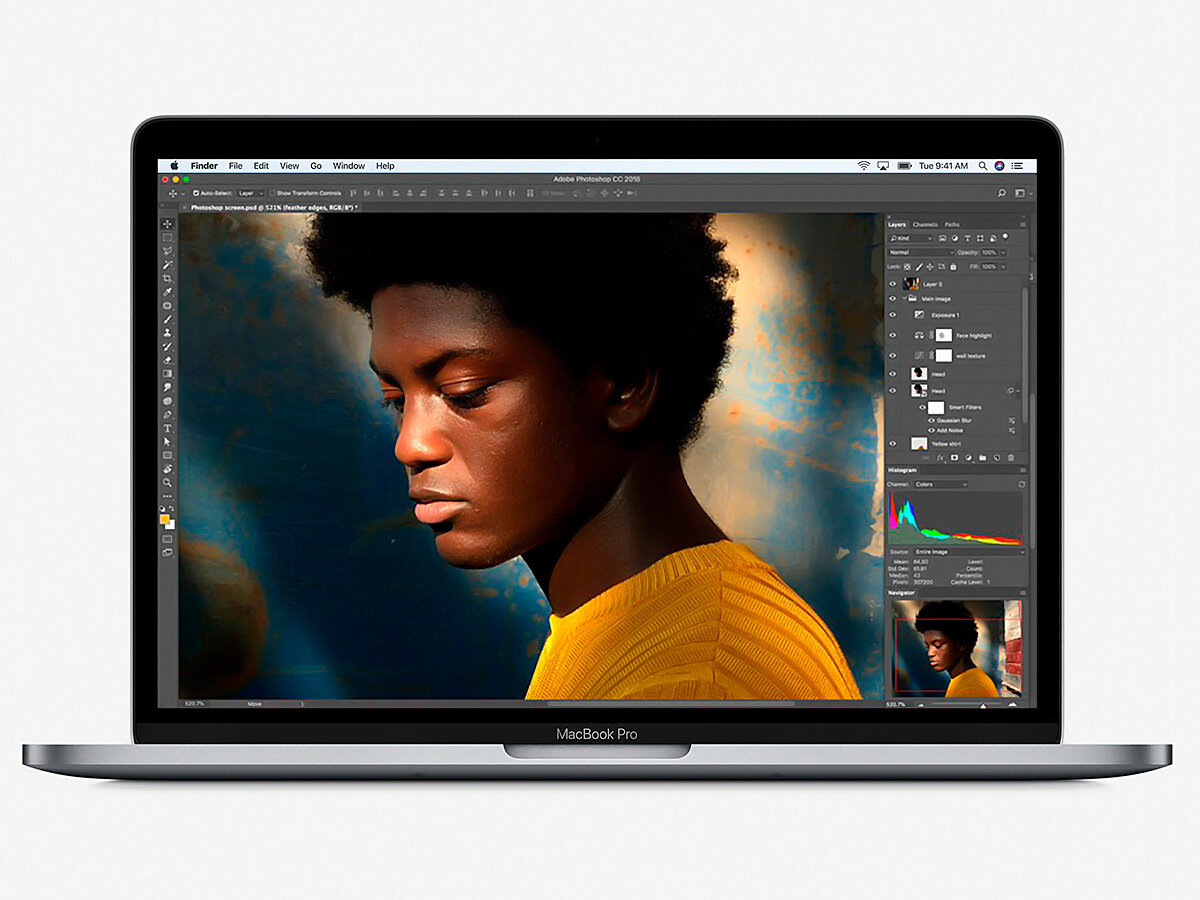Click the foreground yellow color swatch
The image size is (1200, 900).
[165, 518]
